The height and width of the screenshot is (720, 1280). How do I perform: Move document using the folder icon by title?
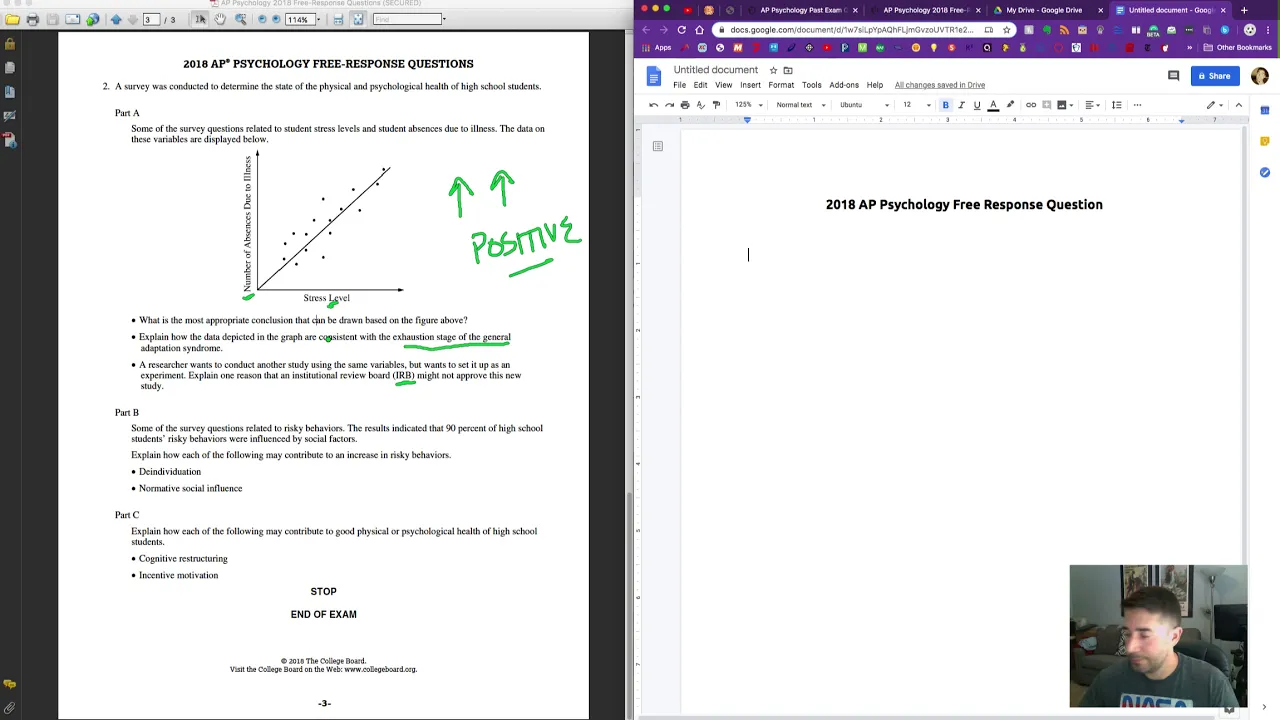coord(788,70)
